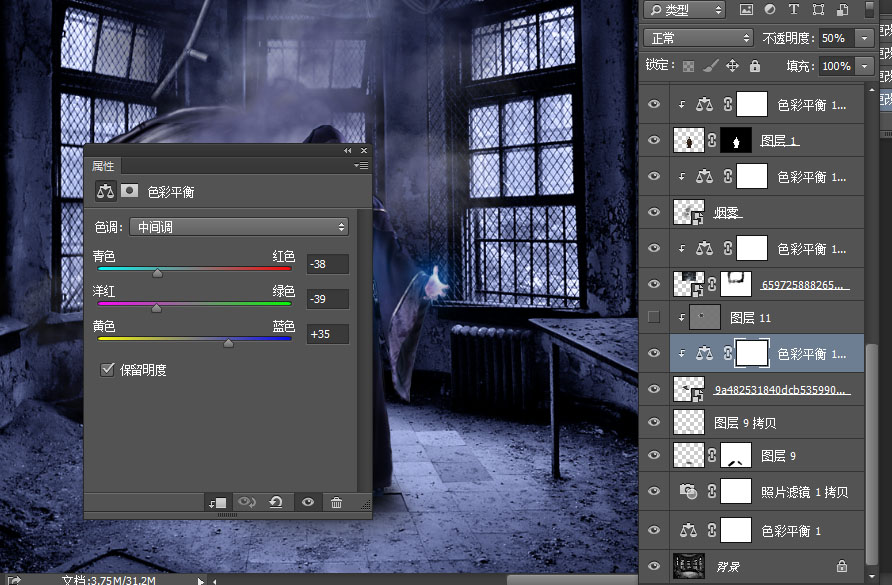Image resolution: width=892 pixels, height=585 pixels.
Task: Select the 图层 1 layer name
Action: point(779,141)
